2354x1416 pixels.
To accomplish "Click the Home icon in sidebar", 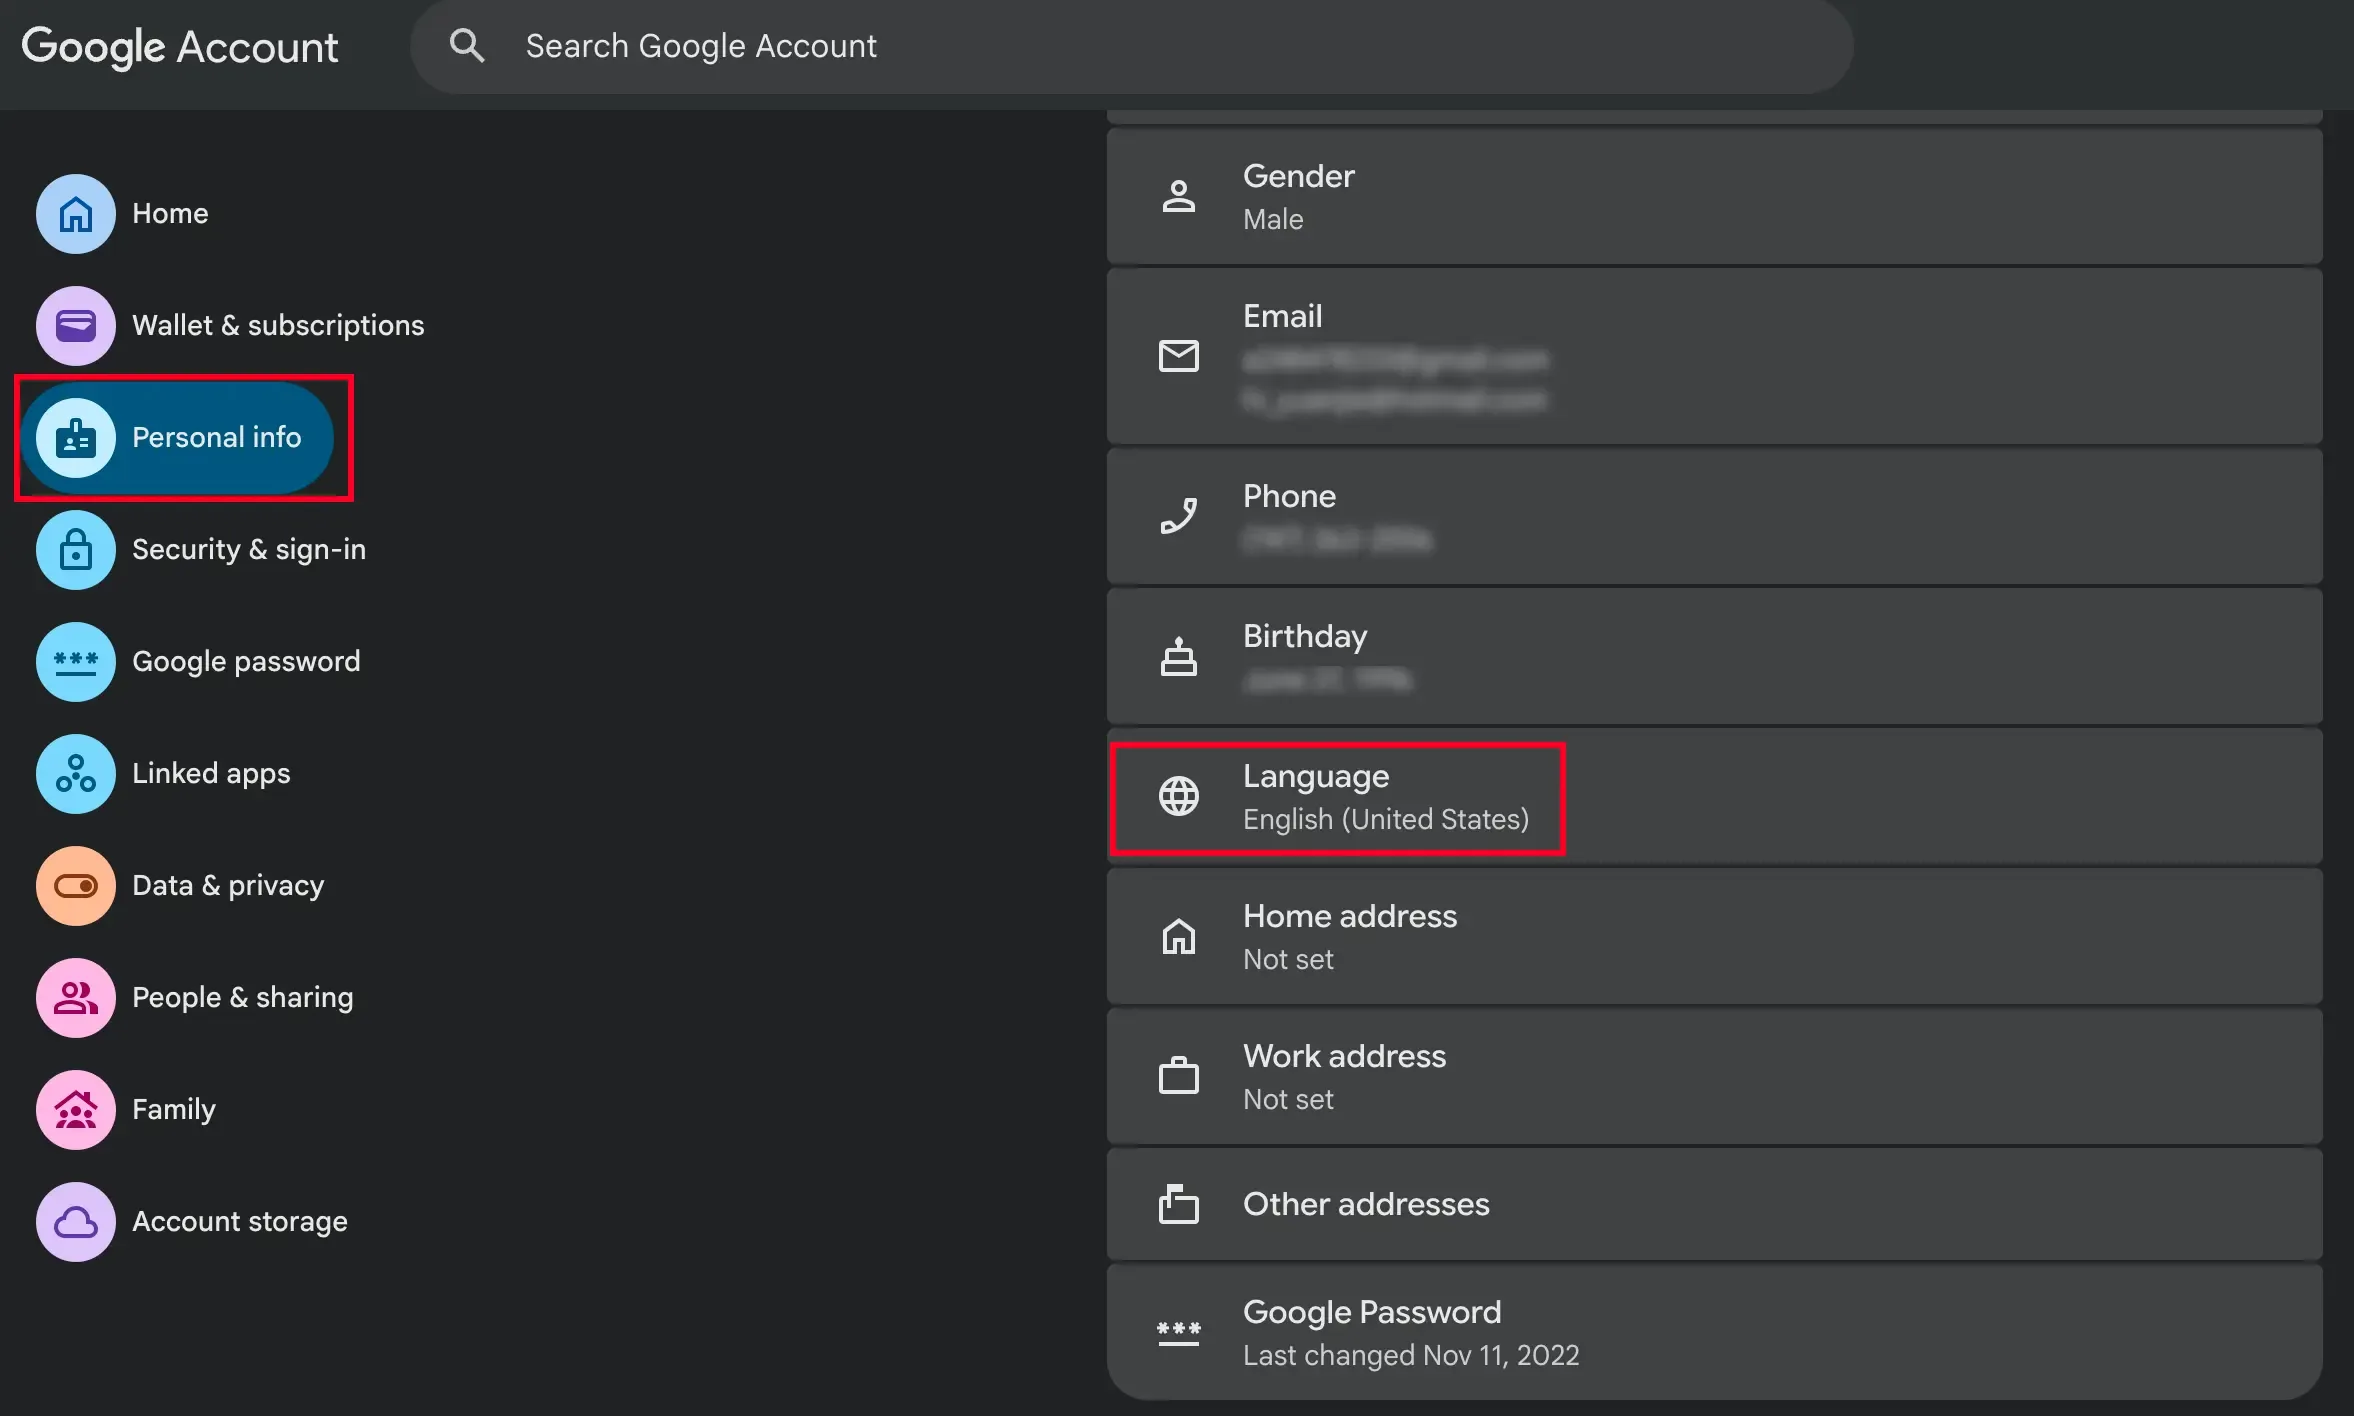I will tap(76, 214).
